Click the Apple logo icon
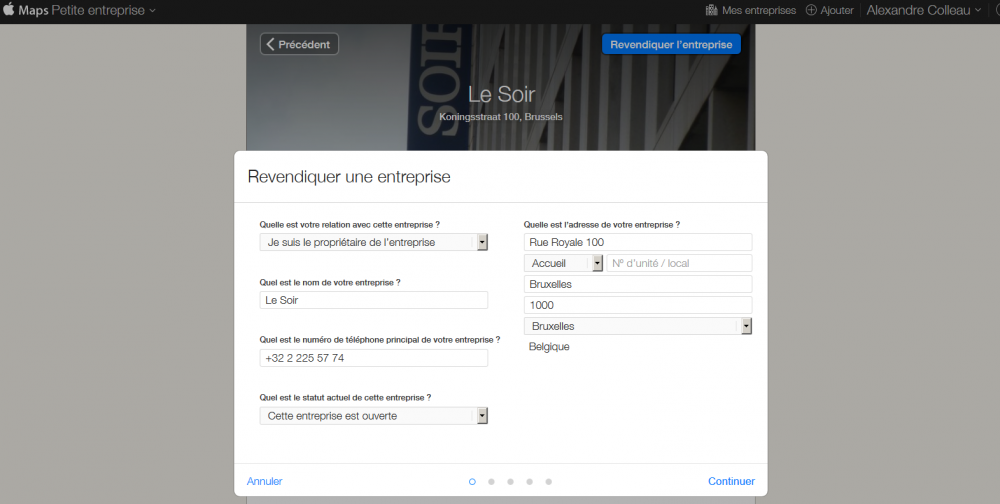 (x=8, y=9)
